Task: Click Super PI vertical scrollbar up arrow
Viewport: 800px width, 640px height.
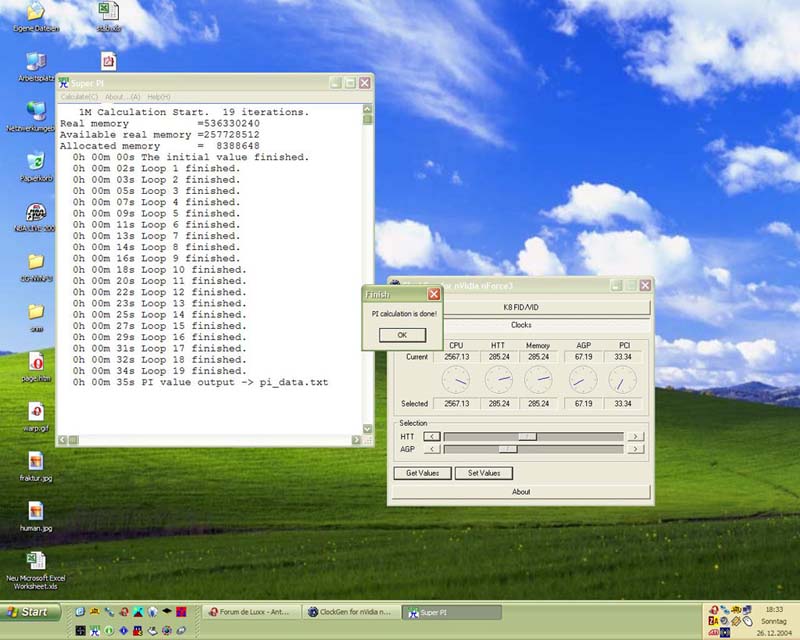Action: 367,109
